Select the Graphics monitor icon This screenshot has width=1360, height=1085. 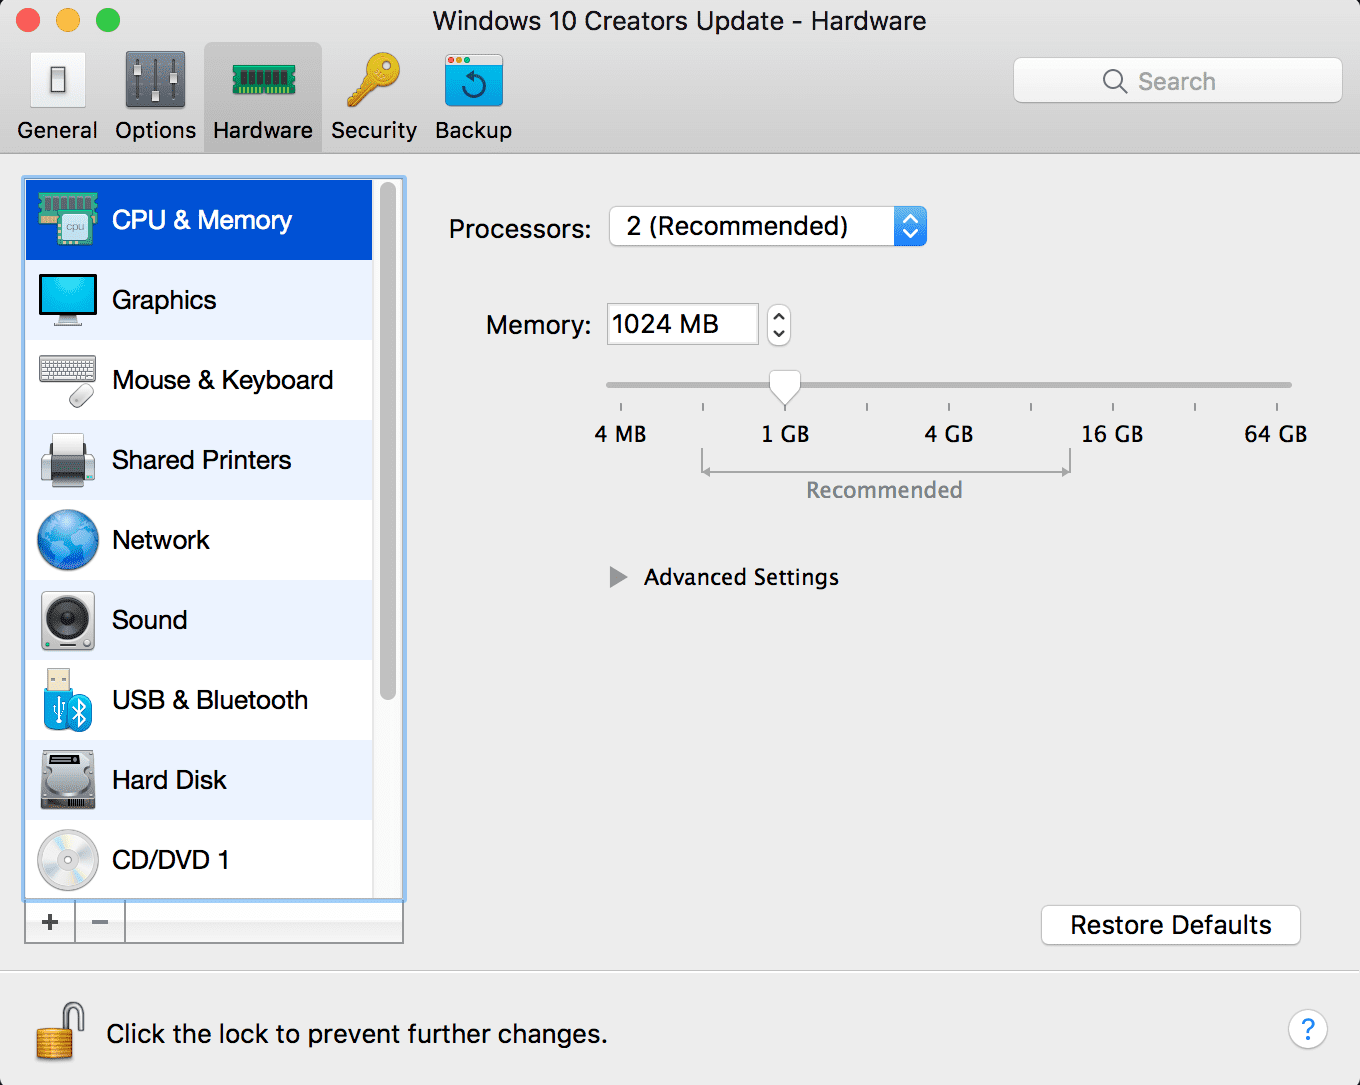pyautogui.click(x=68, y=299)
